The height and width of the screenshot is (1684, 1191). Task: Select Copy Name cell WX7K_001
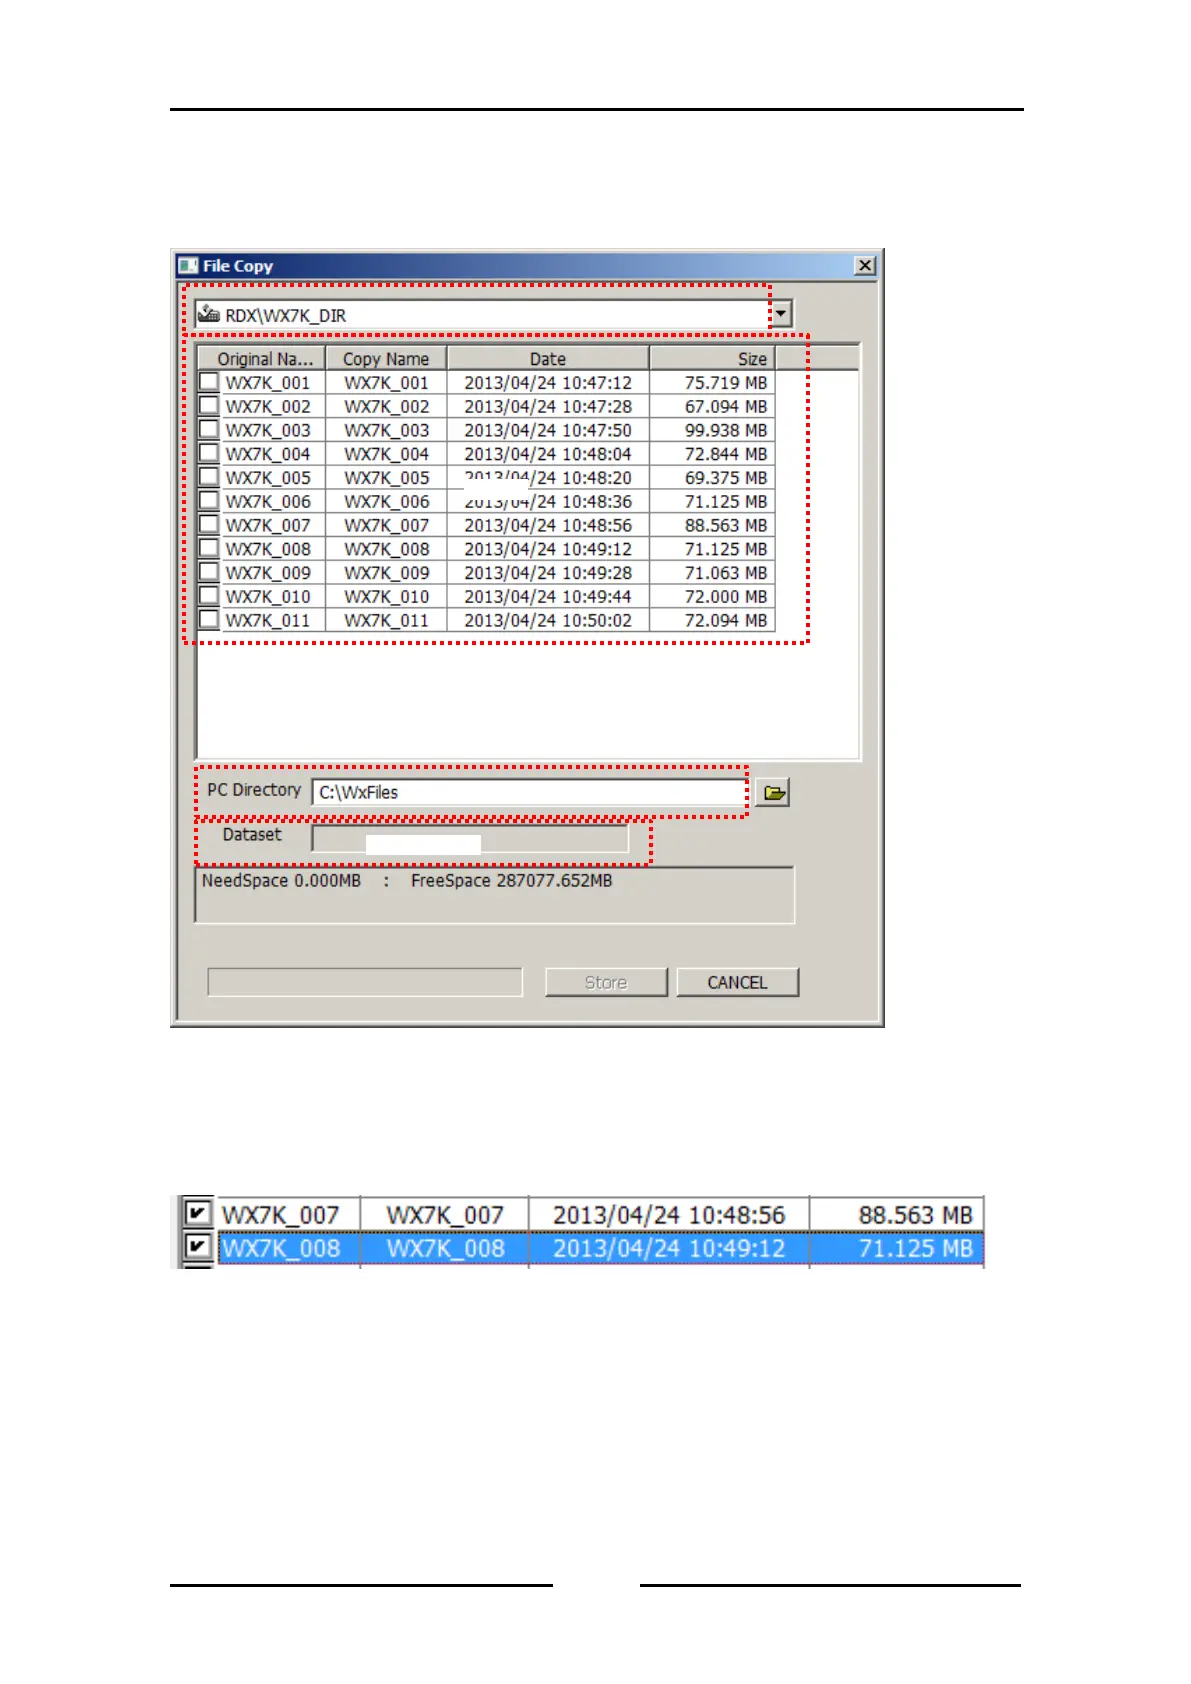coord(386,382)
